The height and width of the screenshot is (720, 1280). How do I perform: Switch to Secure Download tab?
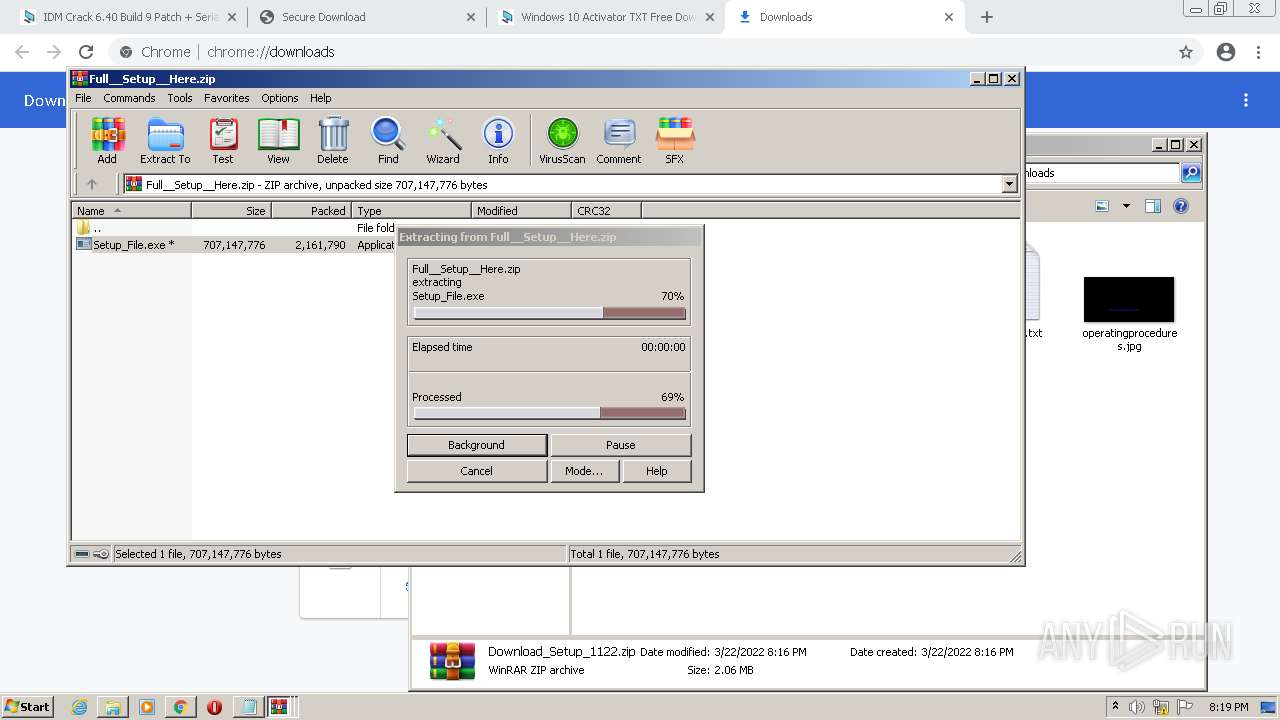click(366, 17)
